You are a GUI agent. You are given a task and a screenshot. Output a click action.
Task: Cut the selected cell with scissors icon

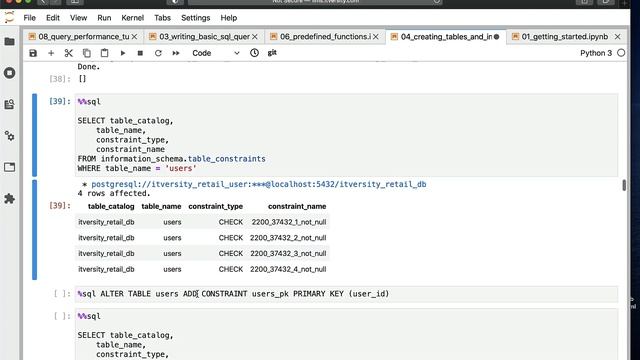(x=69, y=53)
